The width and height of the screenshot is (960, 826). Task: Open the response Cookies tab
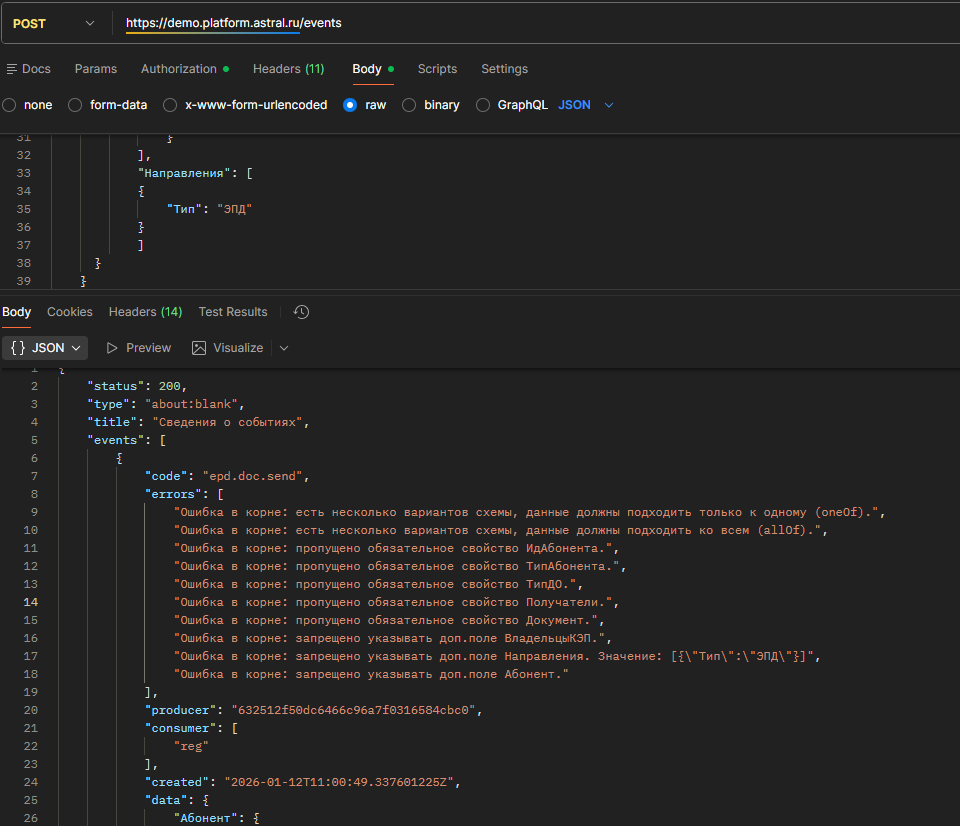[70, 312]
